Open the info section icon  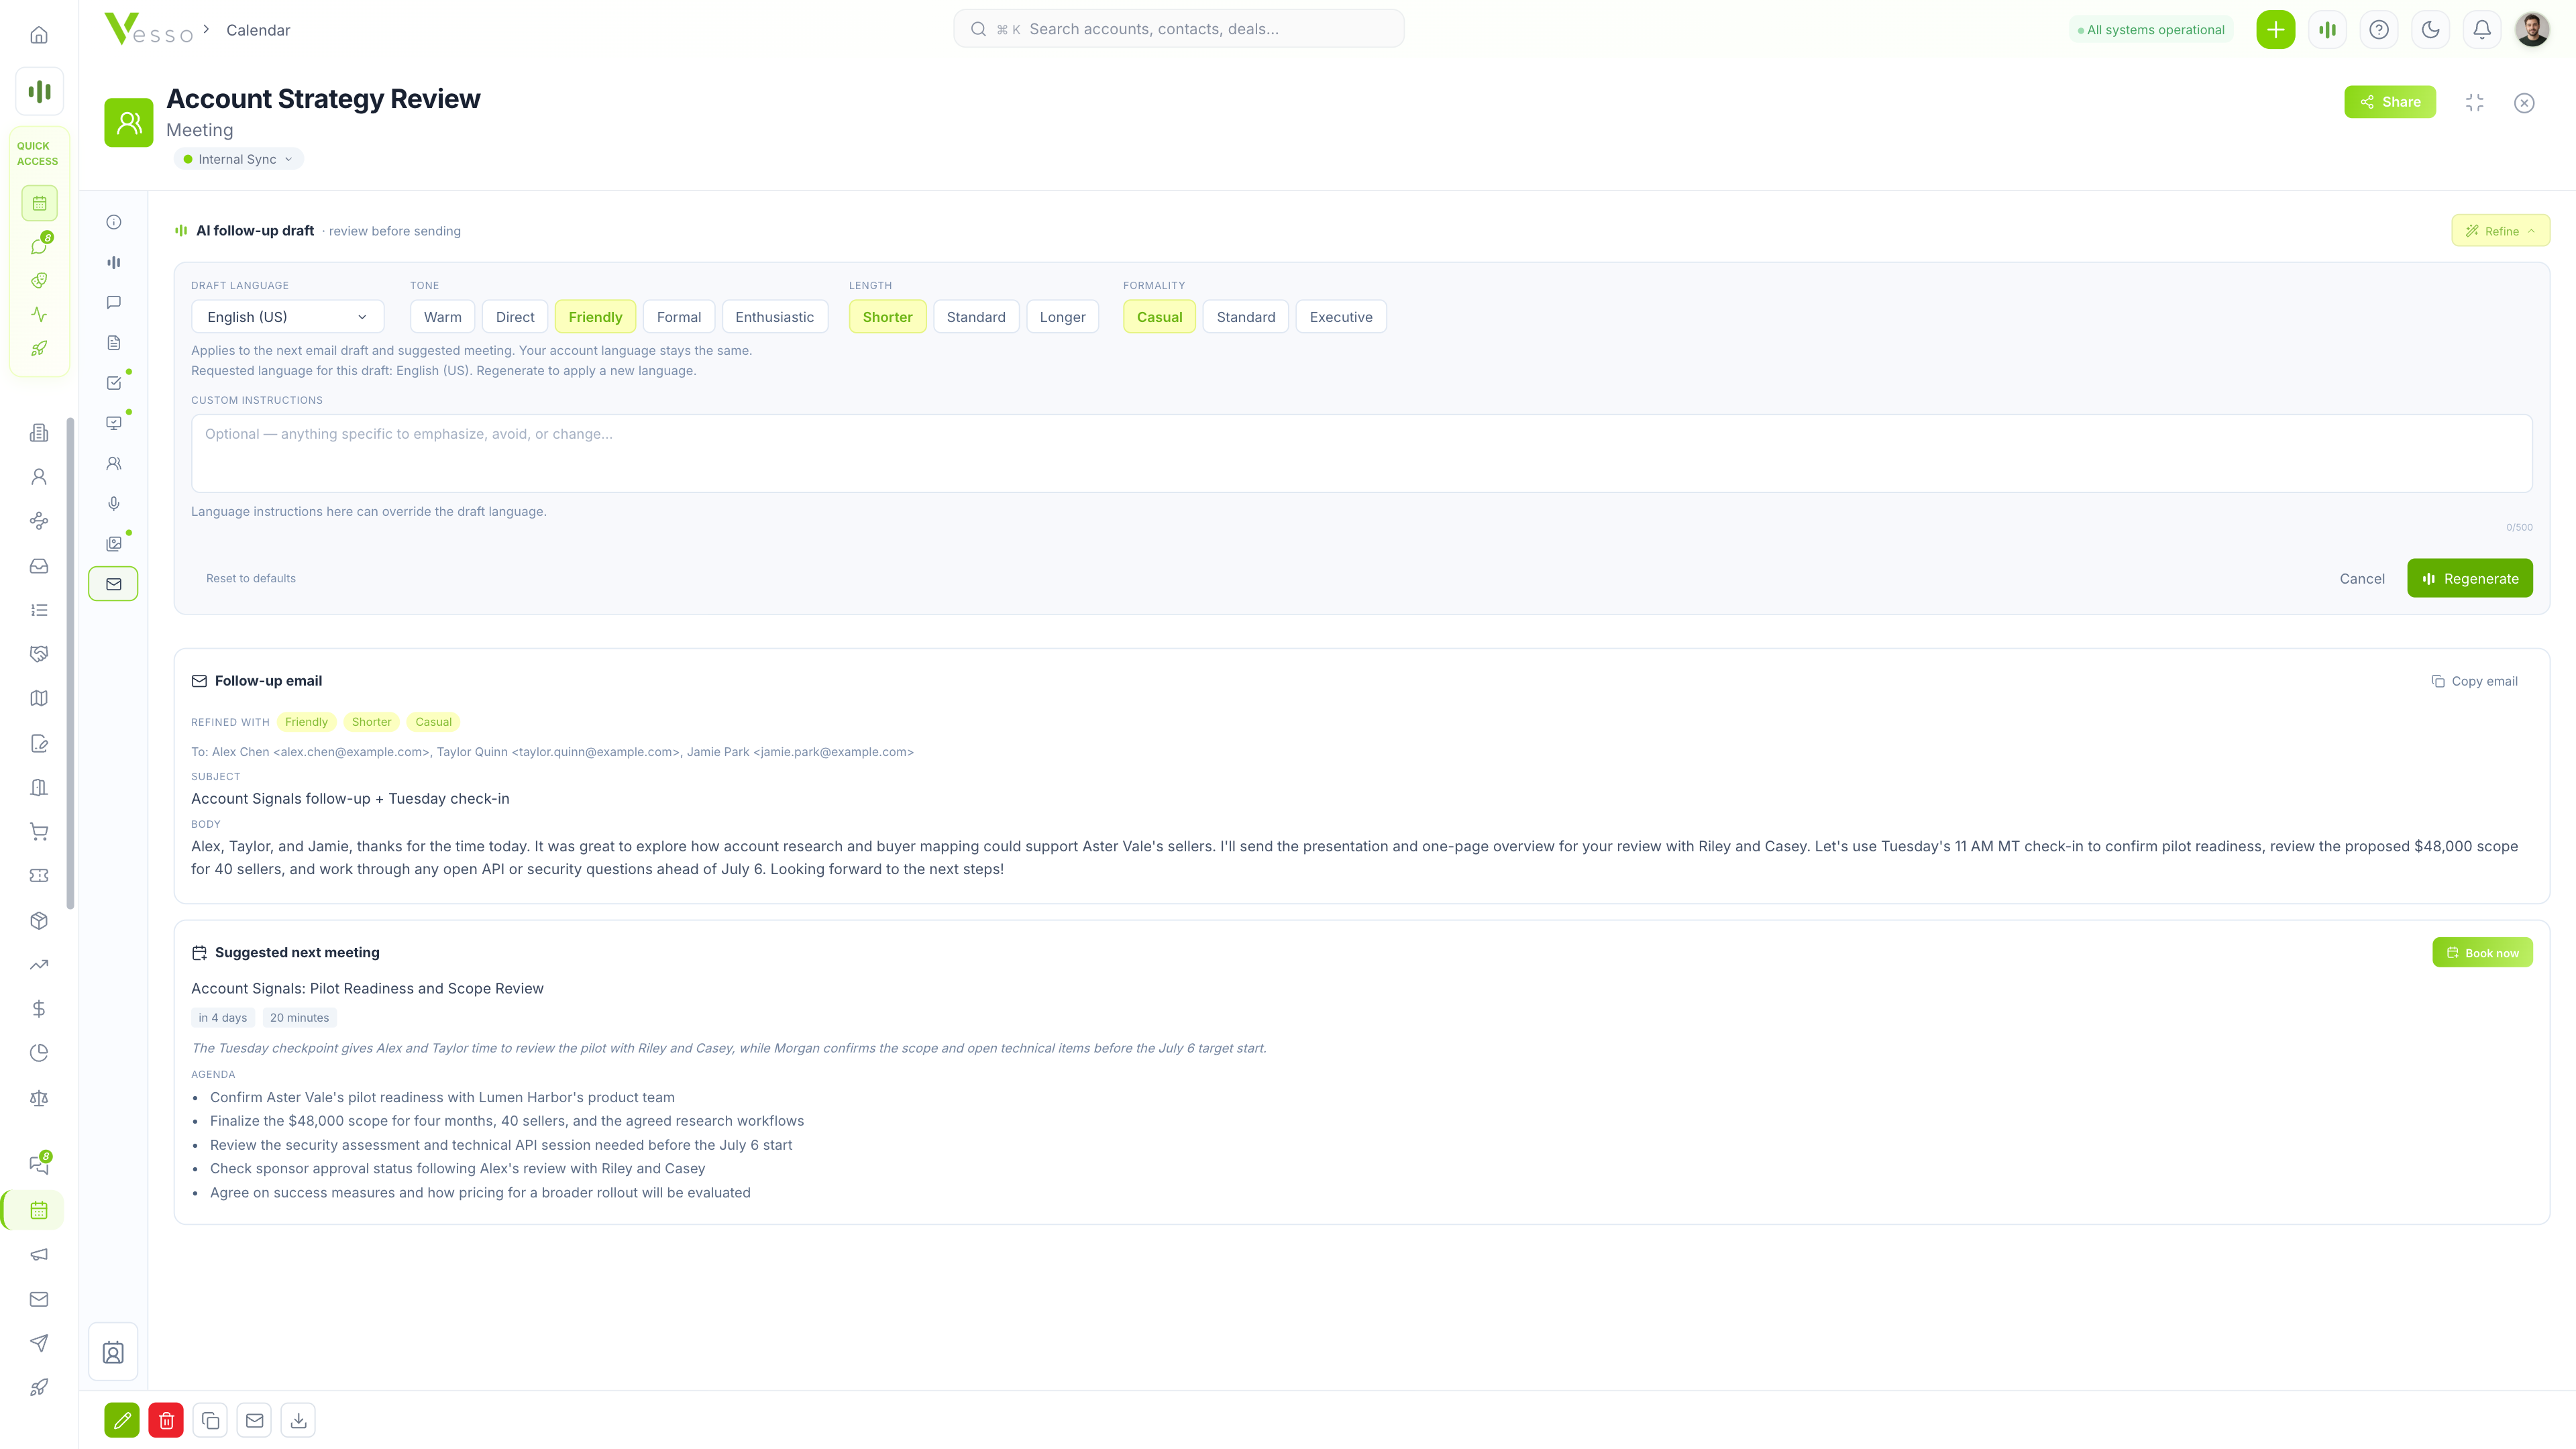pyautogui.click(x=114, y=222)
